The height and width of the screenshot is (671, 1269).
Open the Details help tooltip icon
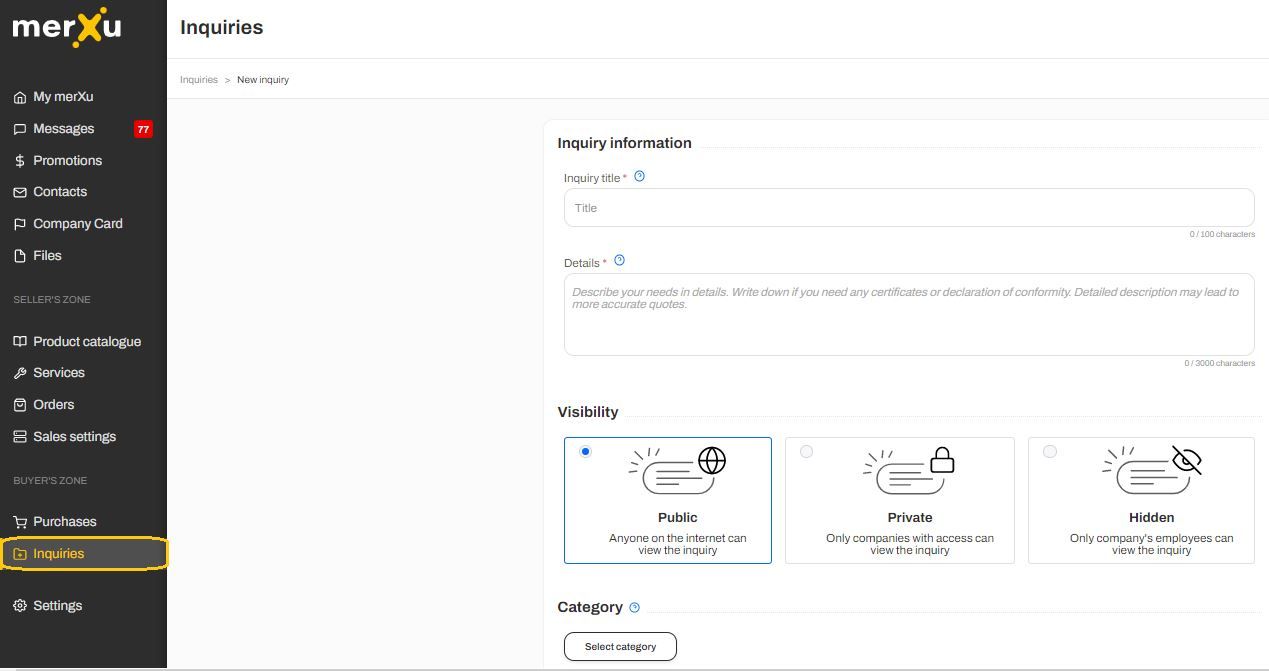point(619,260)
